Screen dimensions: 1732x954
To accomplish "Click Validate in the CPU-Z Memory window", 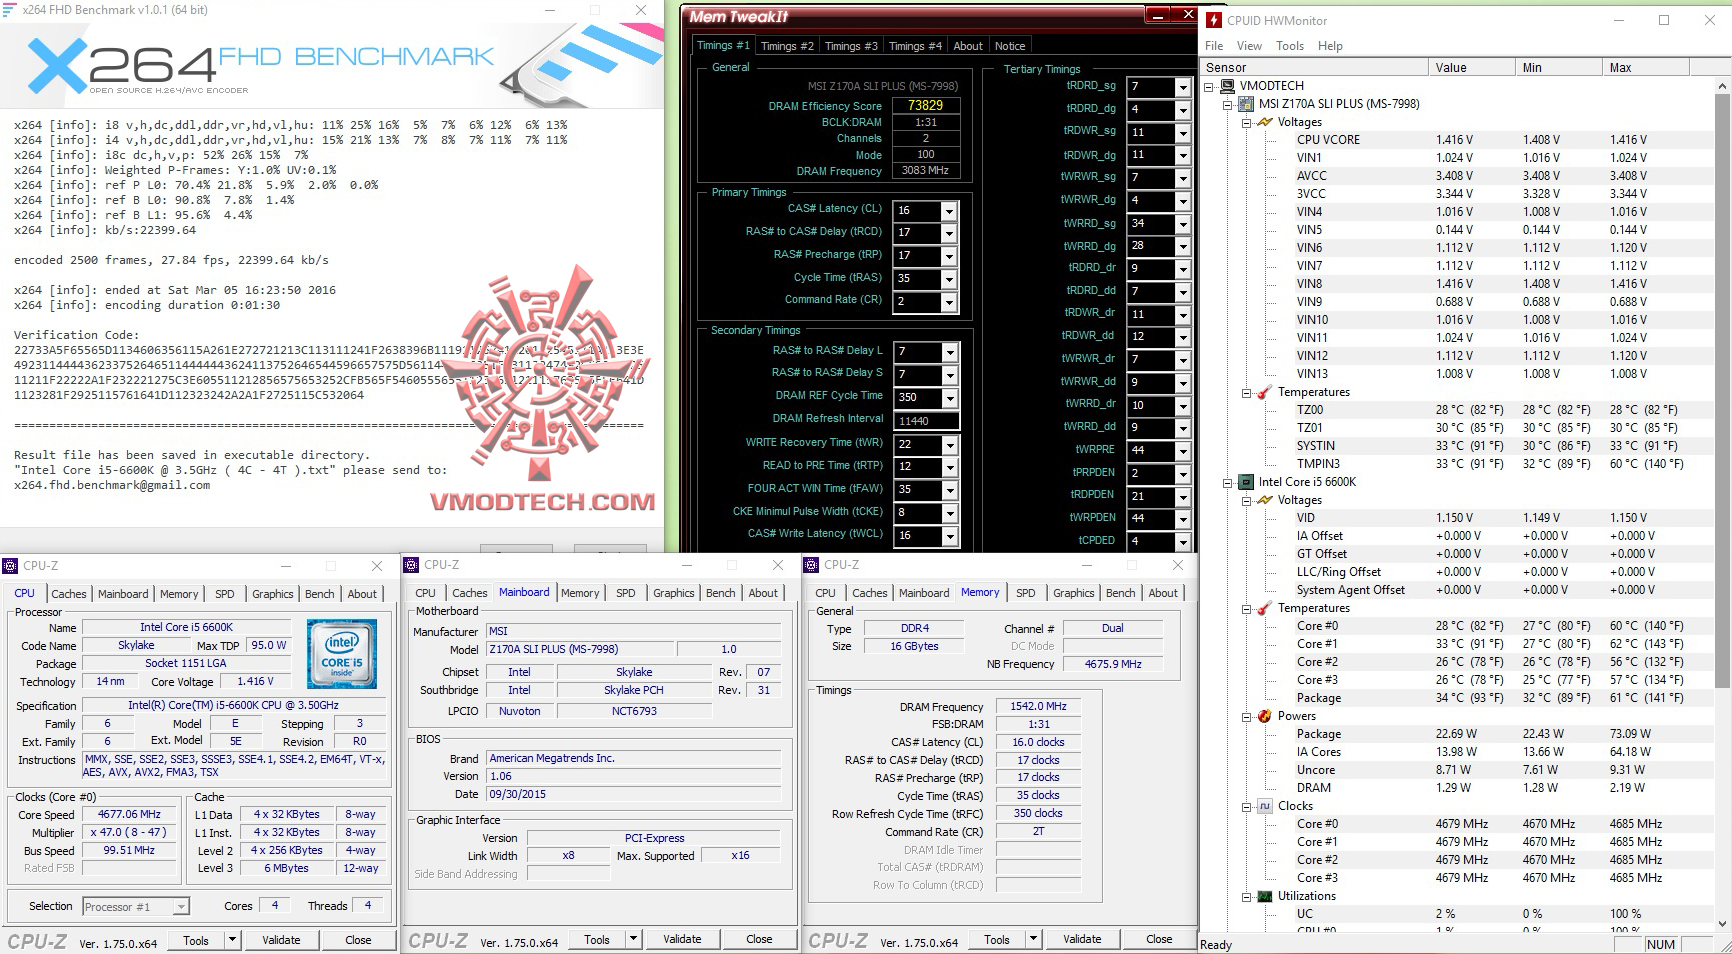I will (1082, 939).
